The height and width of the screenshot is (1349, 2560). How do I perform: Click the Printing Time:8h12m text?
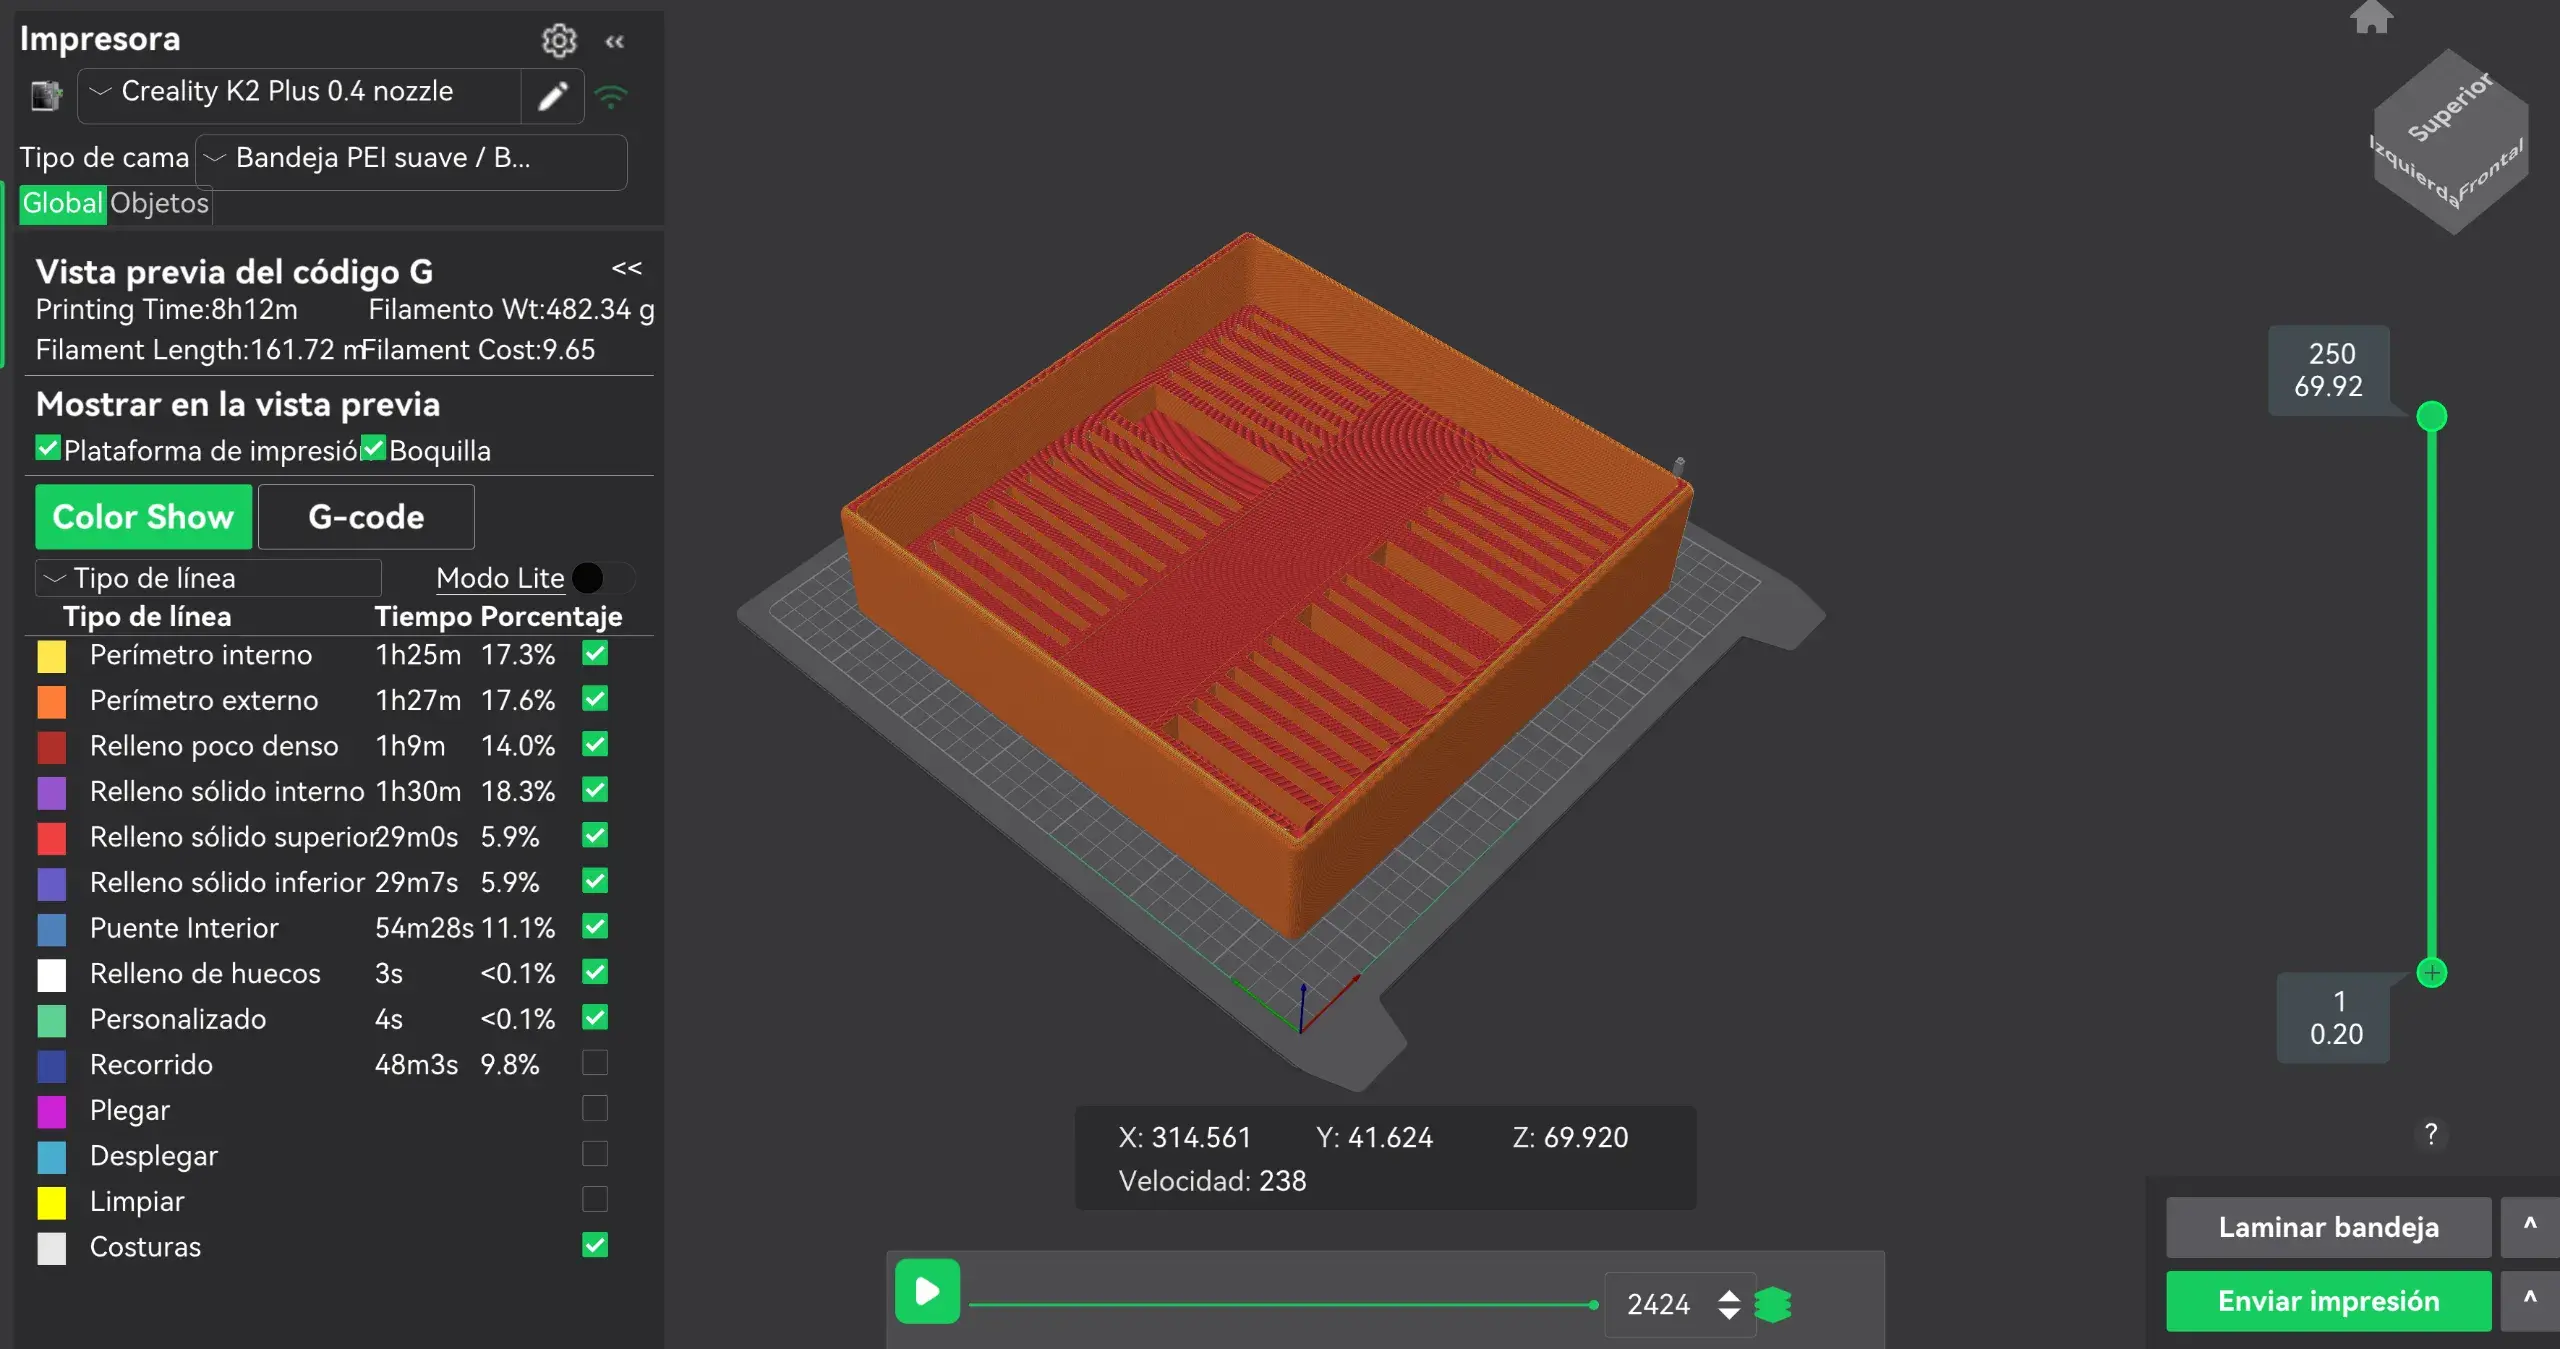(167, 310)
